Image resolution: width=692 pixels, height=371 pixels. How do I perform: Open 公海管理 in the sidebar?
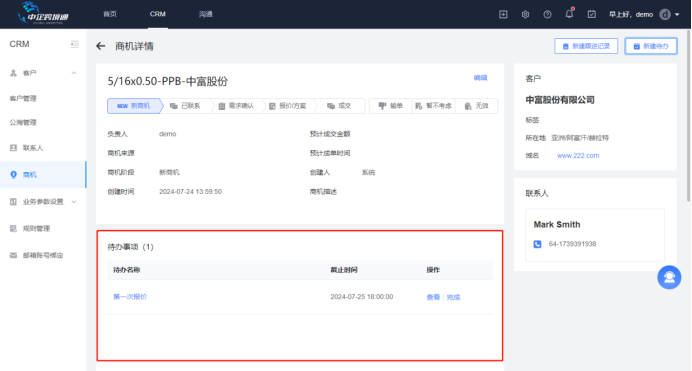pyautogui.click(x=23, y=123)
